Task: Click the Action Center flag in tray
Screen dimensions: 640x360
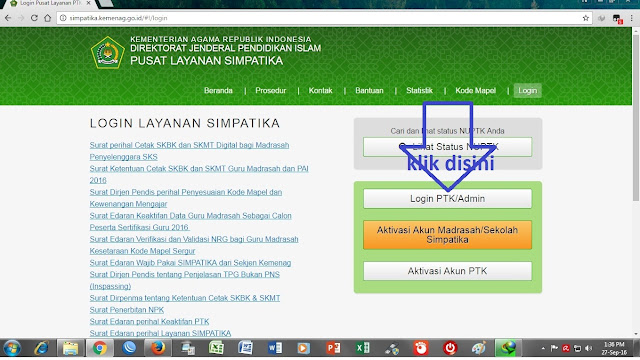Action: click(554, 348)
